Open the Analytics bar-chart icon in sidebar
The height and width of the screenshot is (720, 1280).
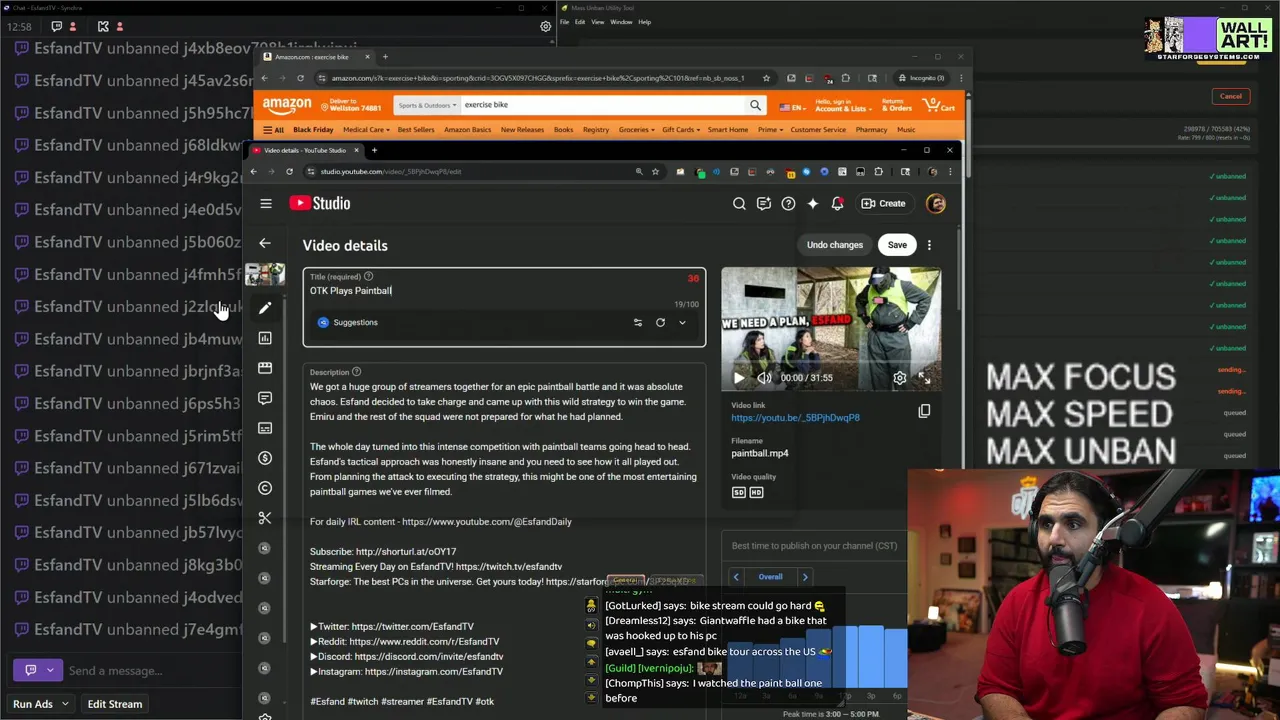pos(265,338)
